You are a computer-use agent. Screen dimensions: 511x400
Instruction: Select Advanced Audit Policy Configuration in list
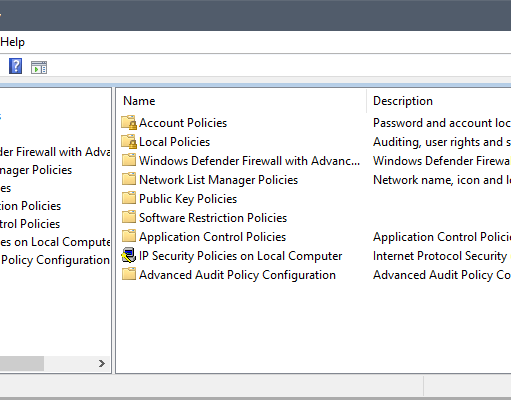pos(237,275)
